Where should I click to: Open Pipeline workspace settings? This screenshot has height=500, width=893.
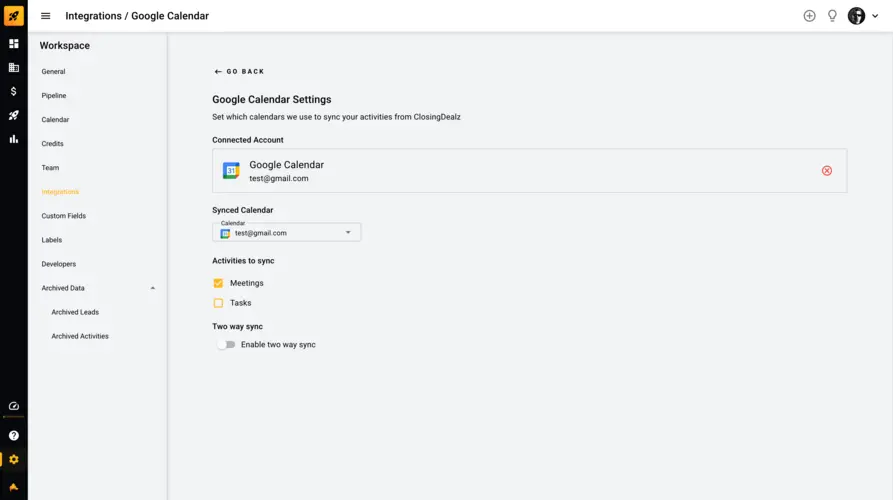(x=54, y=96)
